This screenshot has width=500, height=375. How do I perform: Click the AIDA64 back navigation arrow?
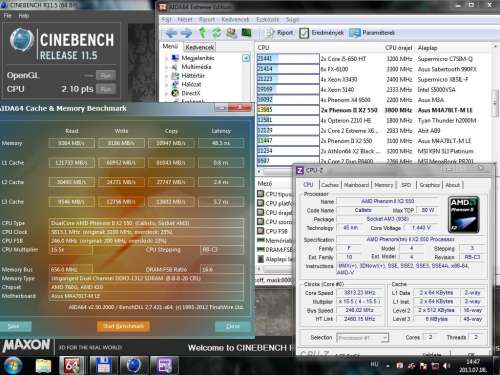click(171, 33)
